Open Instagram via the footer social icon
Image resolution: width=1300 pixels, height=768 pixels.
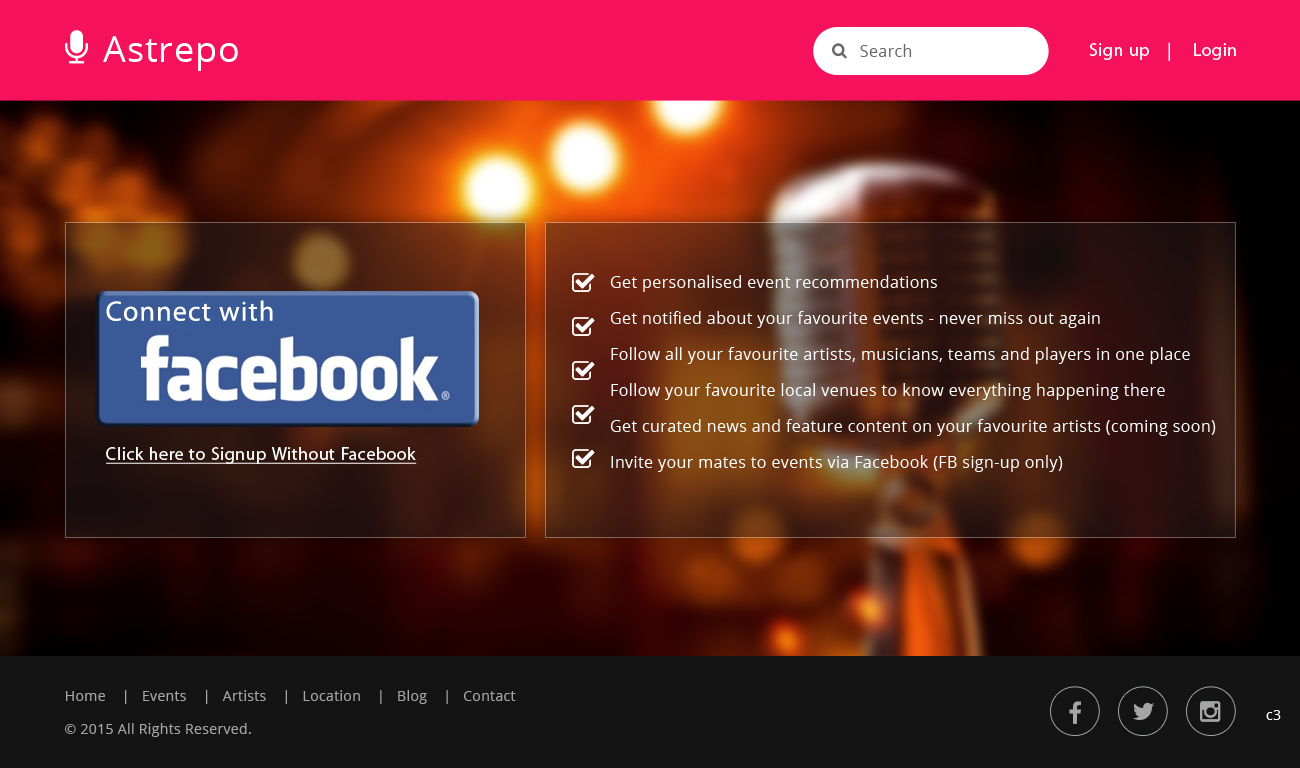click(x=1211, y=711)
